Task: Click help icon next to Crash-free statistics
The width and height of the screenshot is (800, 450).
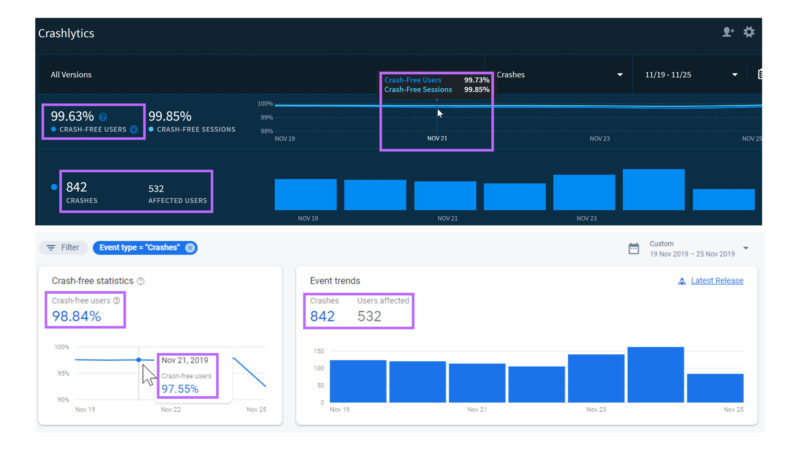Action: coord(141,281)
